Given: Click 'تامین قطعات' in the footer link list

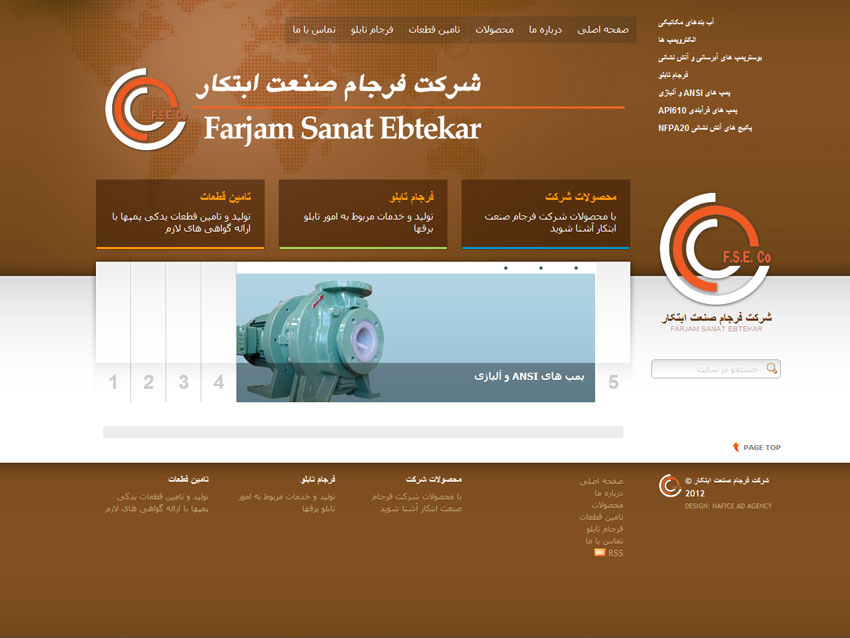Looking at the screenshot, I should coord(601,517).
